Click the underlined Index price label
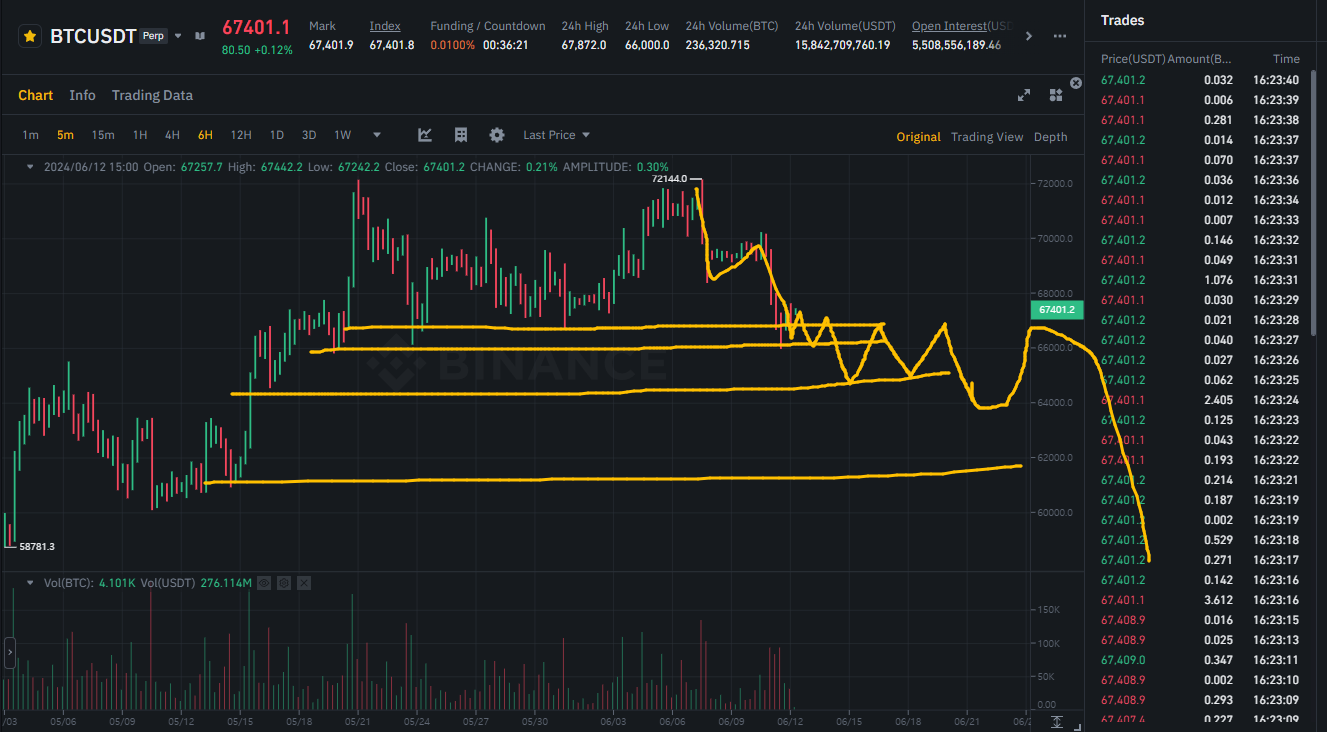The image size is (1327, 732). coord(385,25)
